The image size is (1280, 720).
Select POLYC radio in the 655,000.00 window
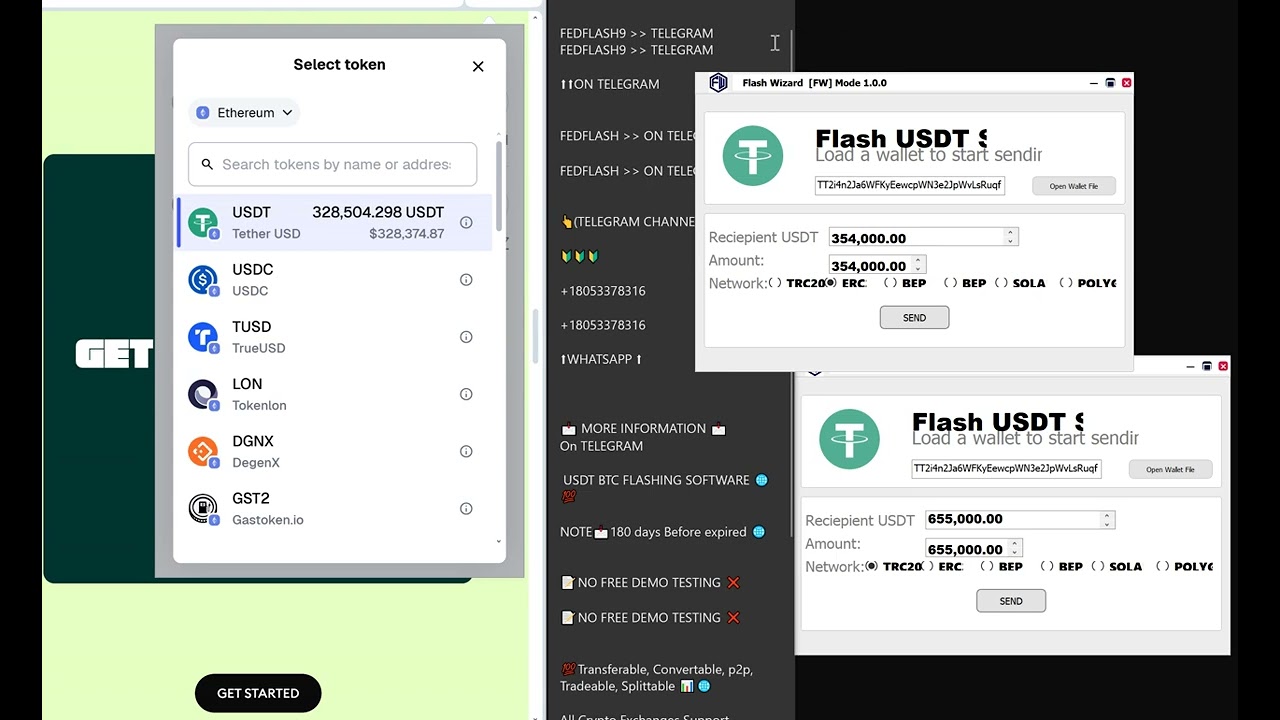click(1163, 566)
